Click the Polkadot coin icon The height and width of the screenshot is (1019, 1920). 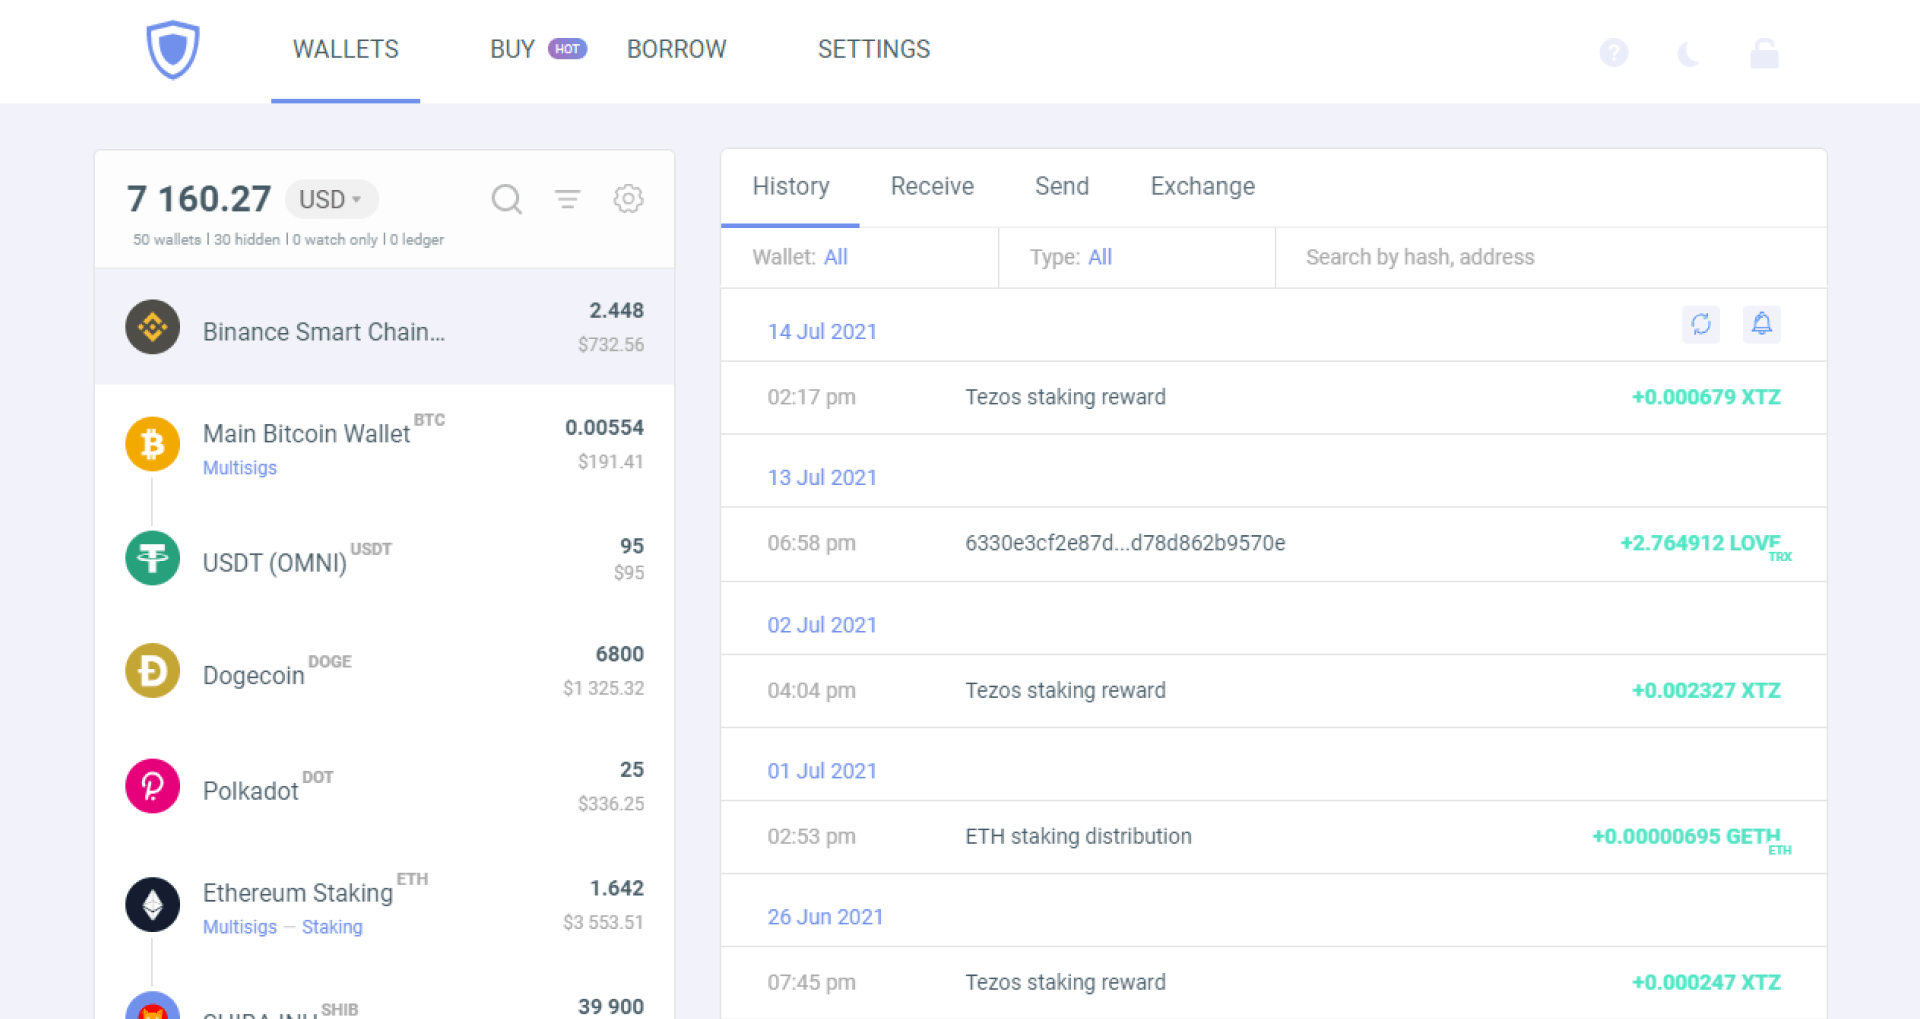(152, 786)
